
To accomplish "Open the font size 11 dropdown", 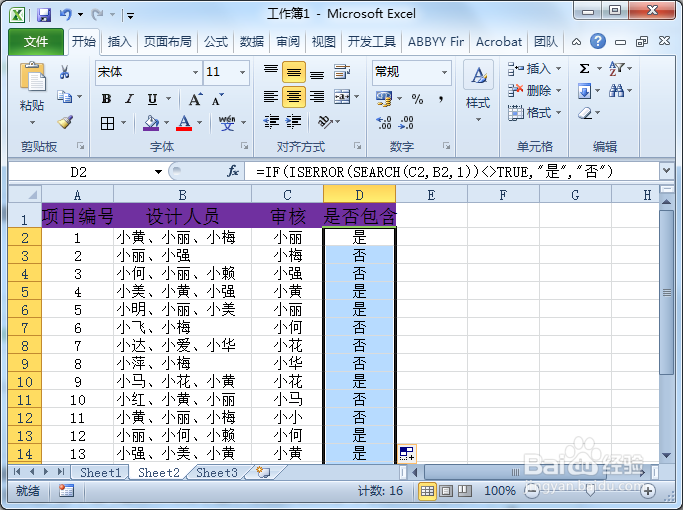I will coord(242,72).
